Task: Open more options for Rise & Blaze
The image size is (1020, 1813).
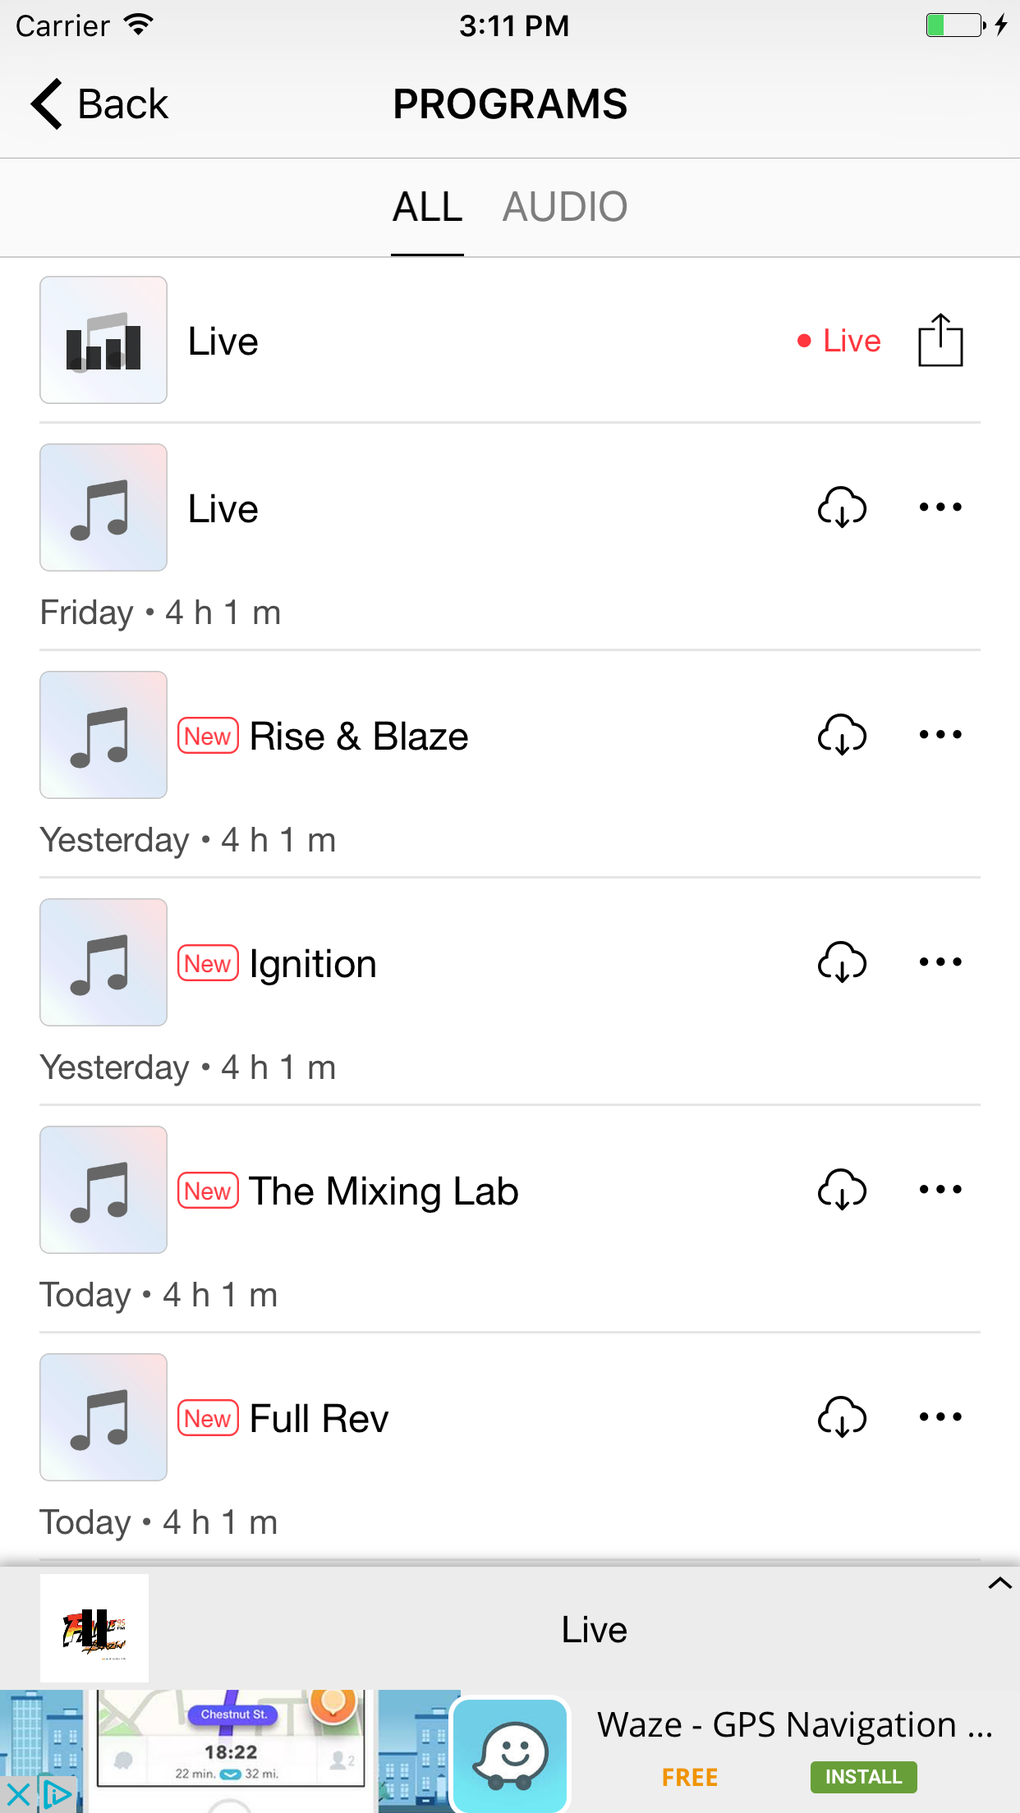Action: pos(940,735)
